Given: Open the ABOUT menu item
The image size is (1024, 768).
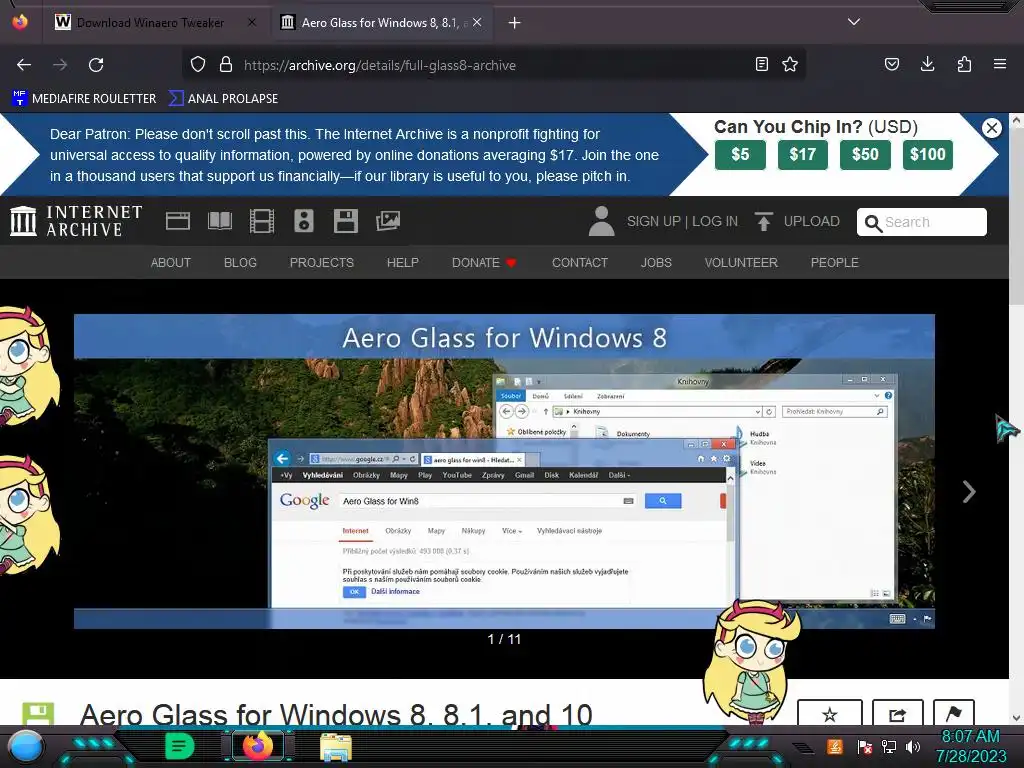Looking at the screenshot, I should coord(171,263).
